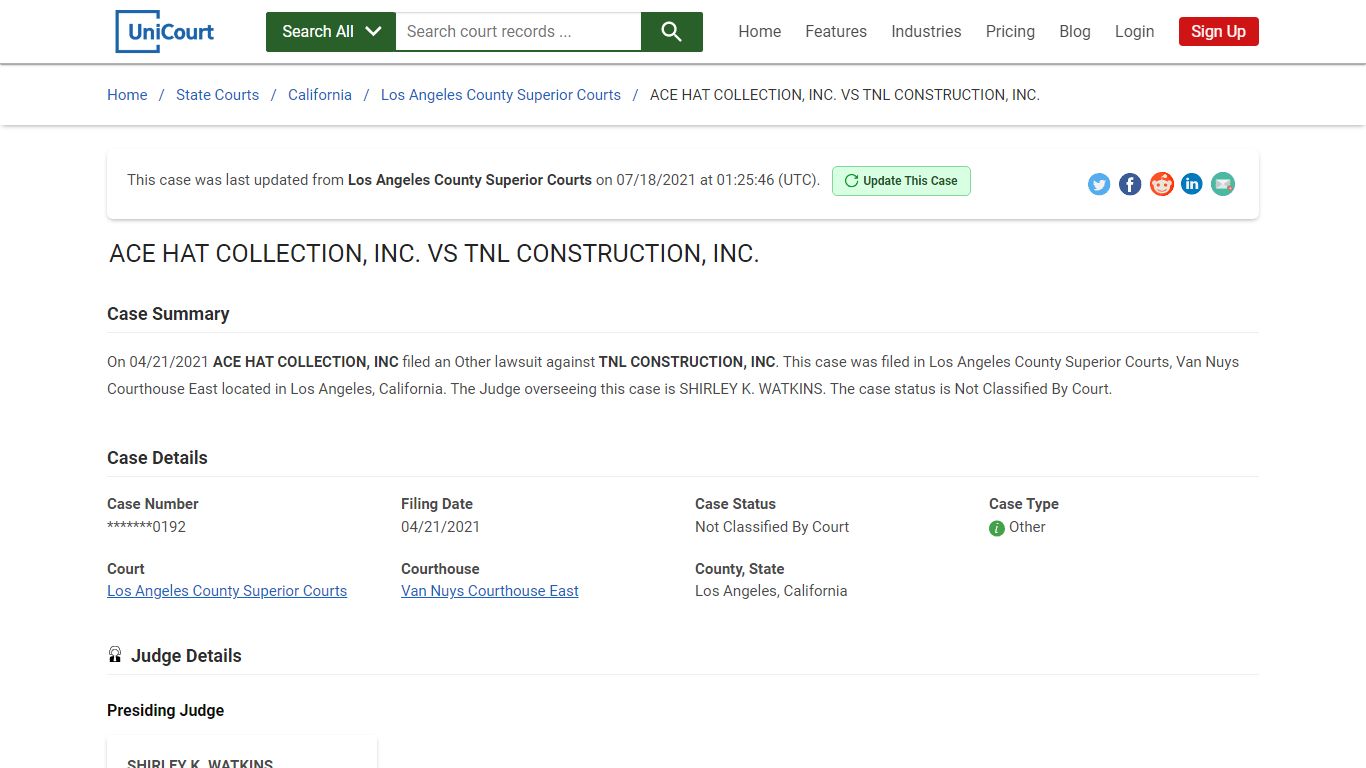Click the filing date 04/21/2021 value
1366x768 pixels.
440,527
